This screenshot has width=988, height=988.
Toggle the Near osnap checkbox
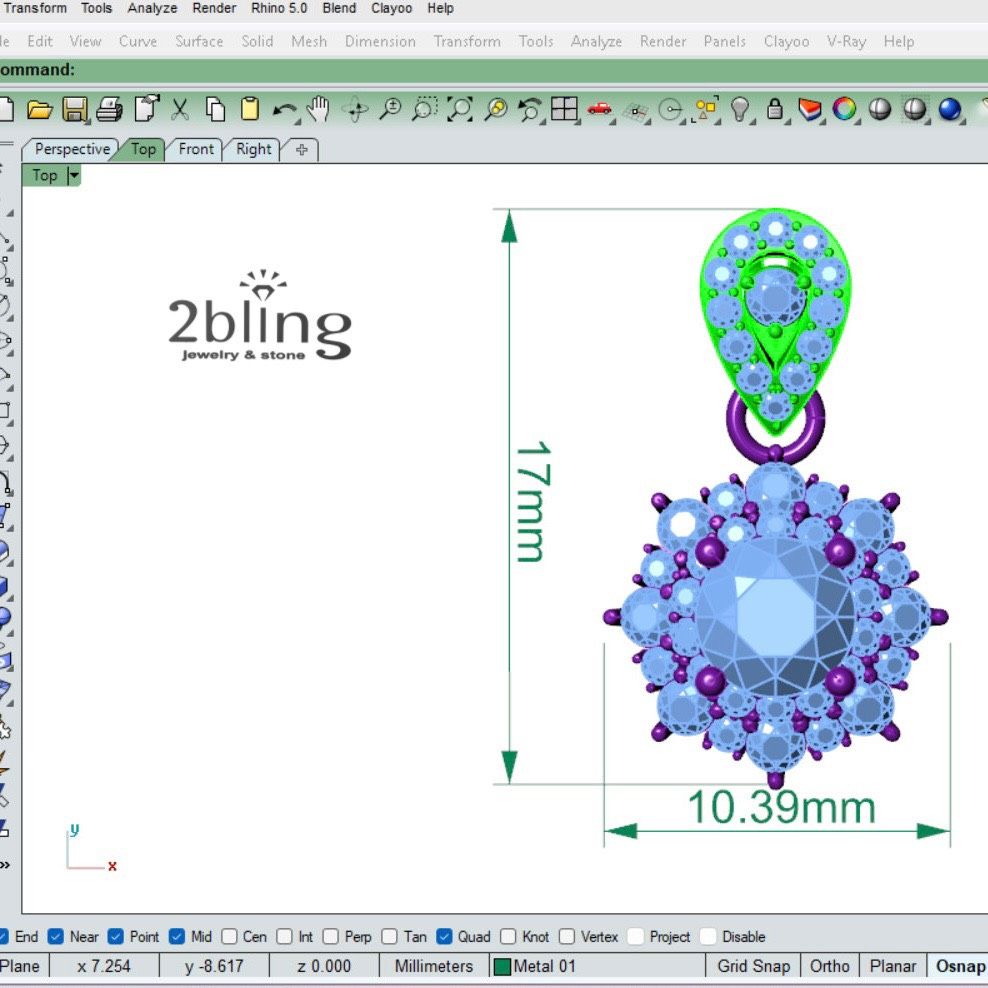[56, 937]
